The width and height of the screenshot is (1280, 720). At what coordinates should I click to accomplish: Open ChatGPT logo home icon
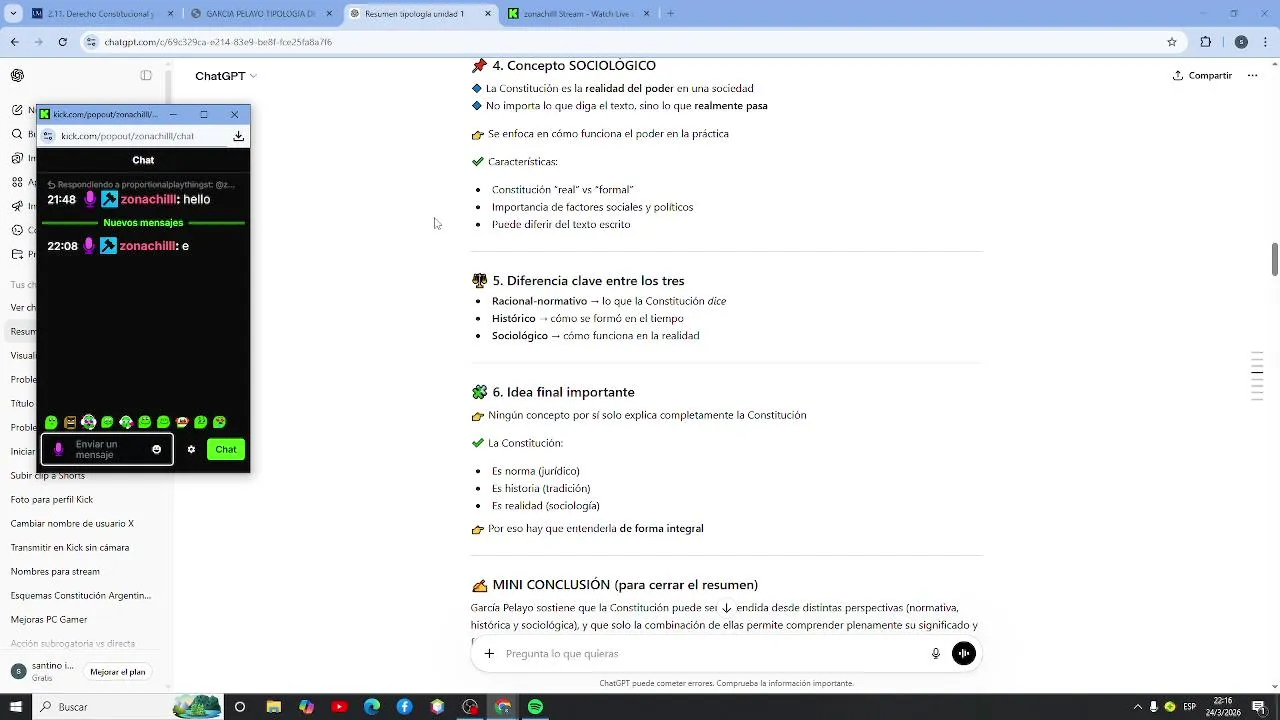point(17,76)
